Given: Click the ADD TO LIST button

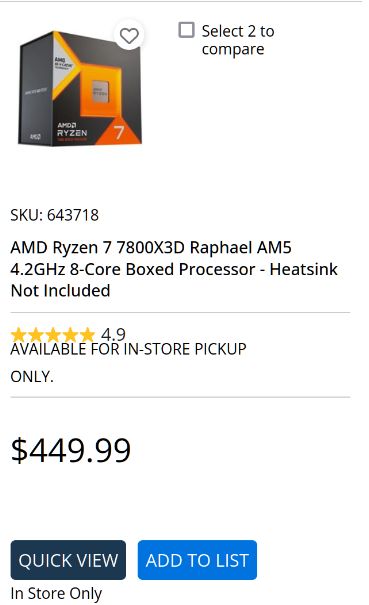Looking at the screenshot, I should pos(197,560).
